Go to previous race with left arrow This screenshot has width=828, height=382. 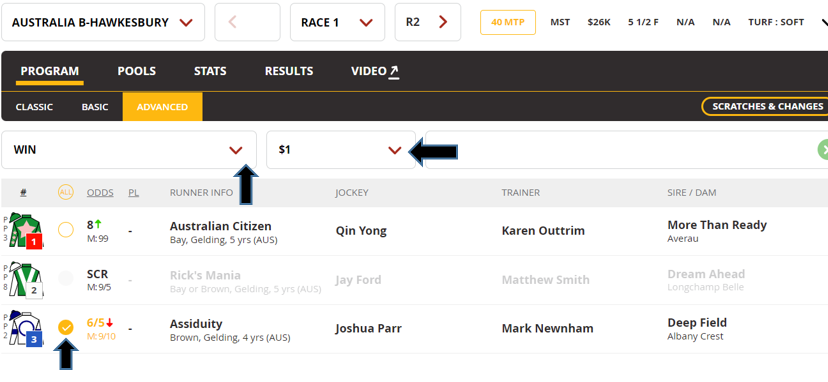232,22
